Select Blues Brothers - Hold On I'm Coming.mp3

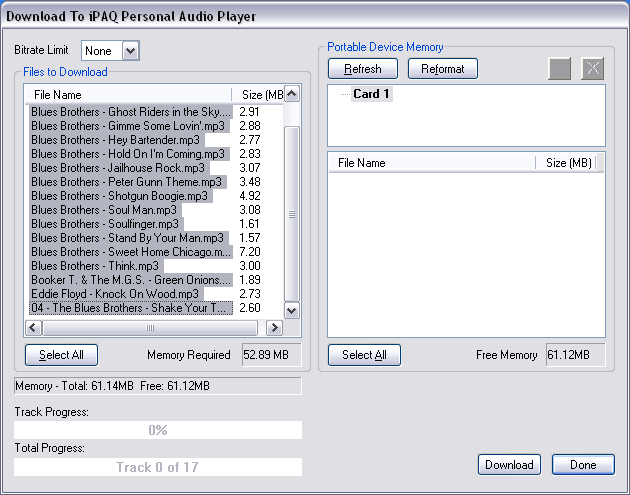click(x=129, y=154)
